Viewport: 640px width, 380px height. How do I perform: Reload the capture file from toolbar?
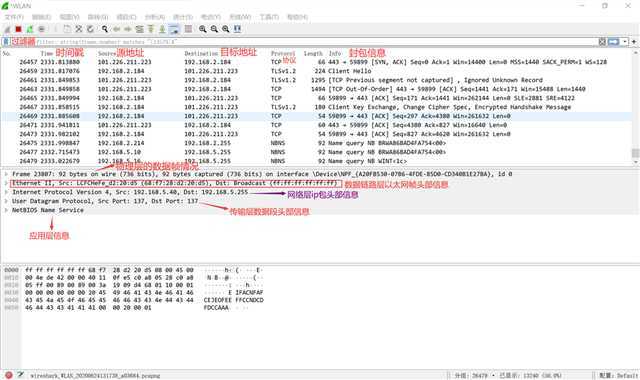coord(90,29)
